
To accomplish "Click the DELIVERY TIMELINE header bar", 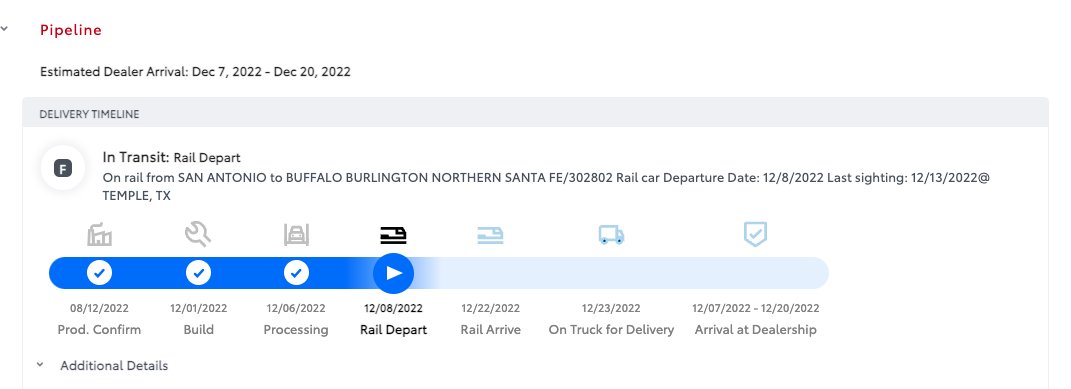I will click(x=536, y=113).
